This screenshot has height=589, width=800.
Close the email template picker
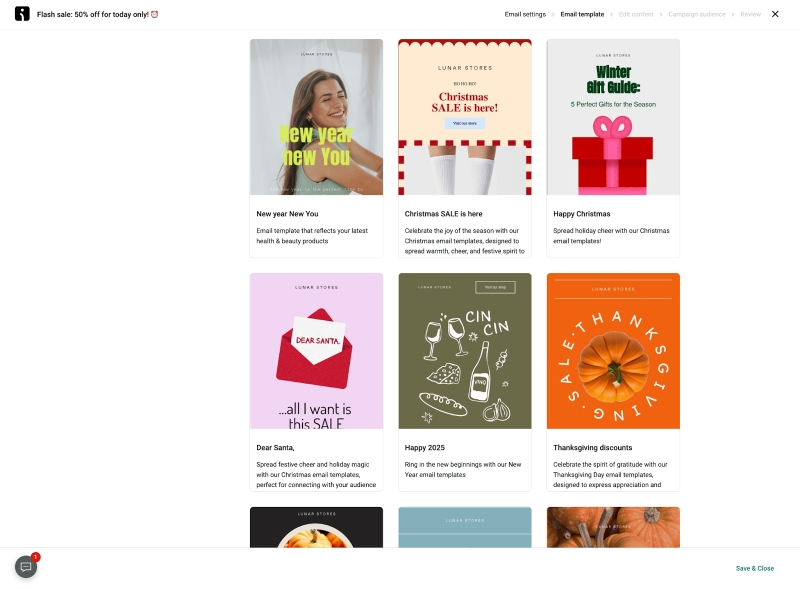pyautogui.click(x=776, y=14)
